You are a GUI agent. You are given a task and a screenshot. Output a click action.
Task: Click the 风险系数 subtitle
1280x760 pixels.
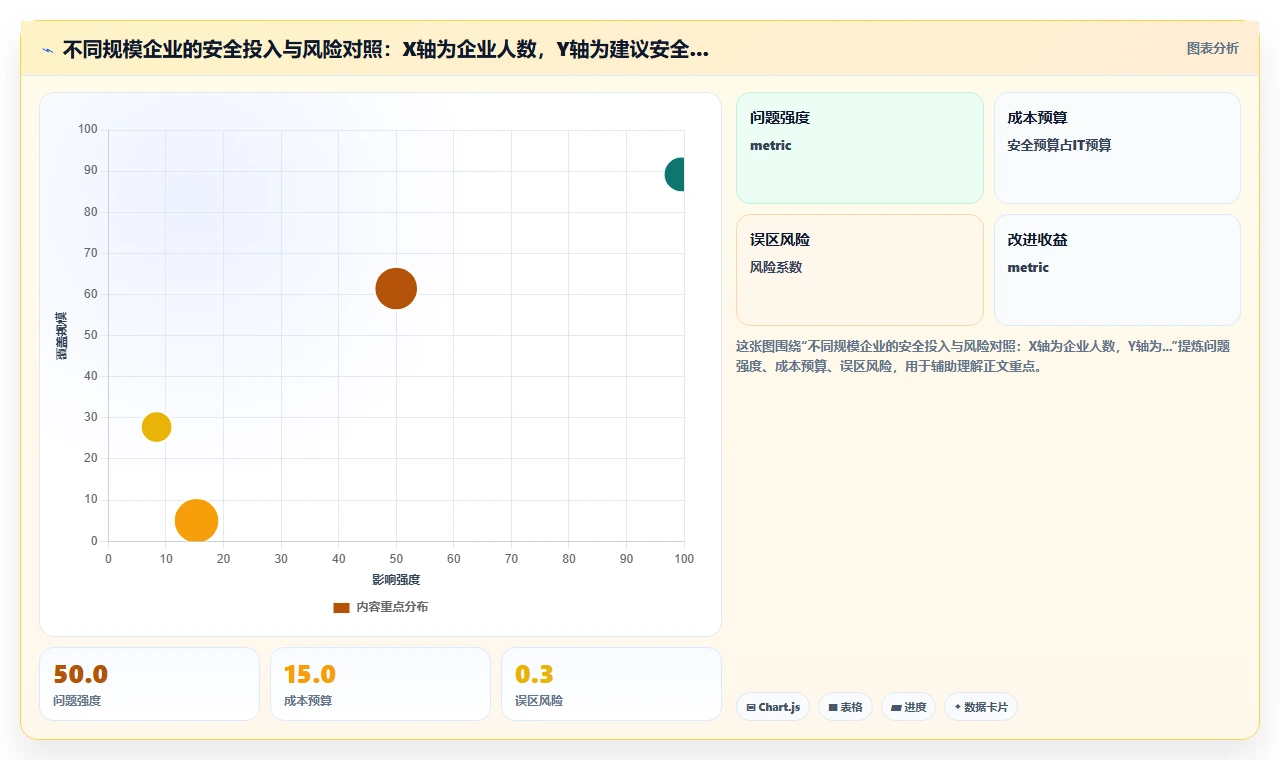click(x=776, y=267)
